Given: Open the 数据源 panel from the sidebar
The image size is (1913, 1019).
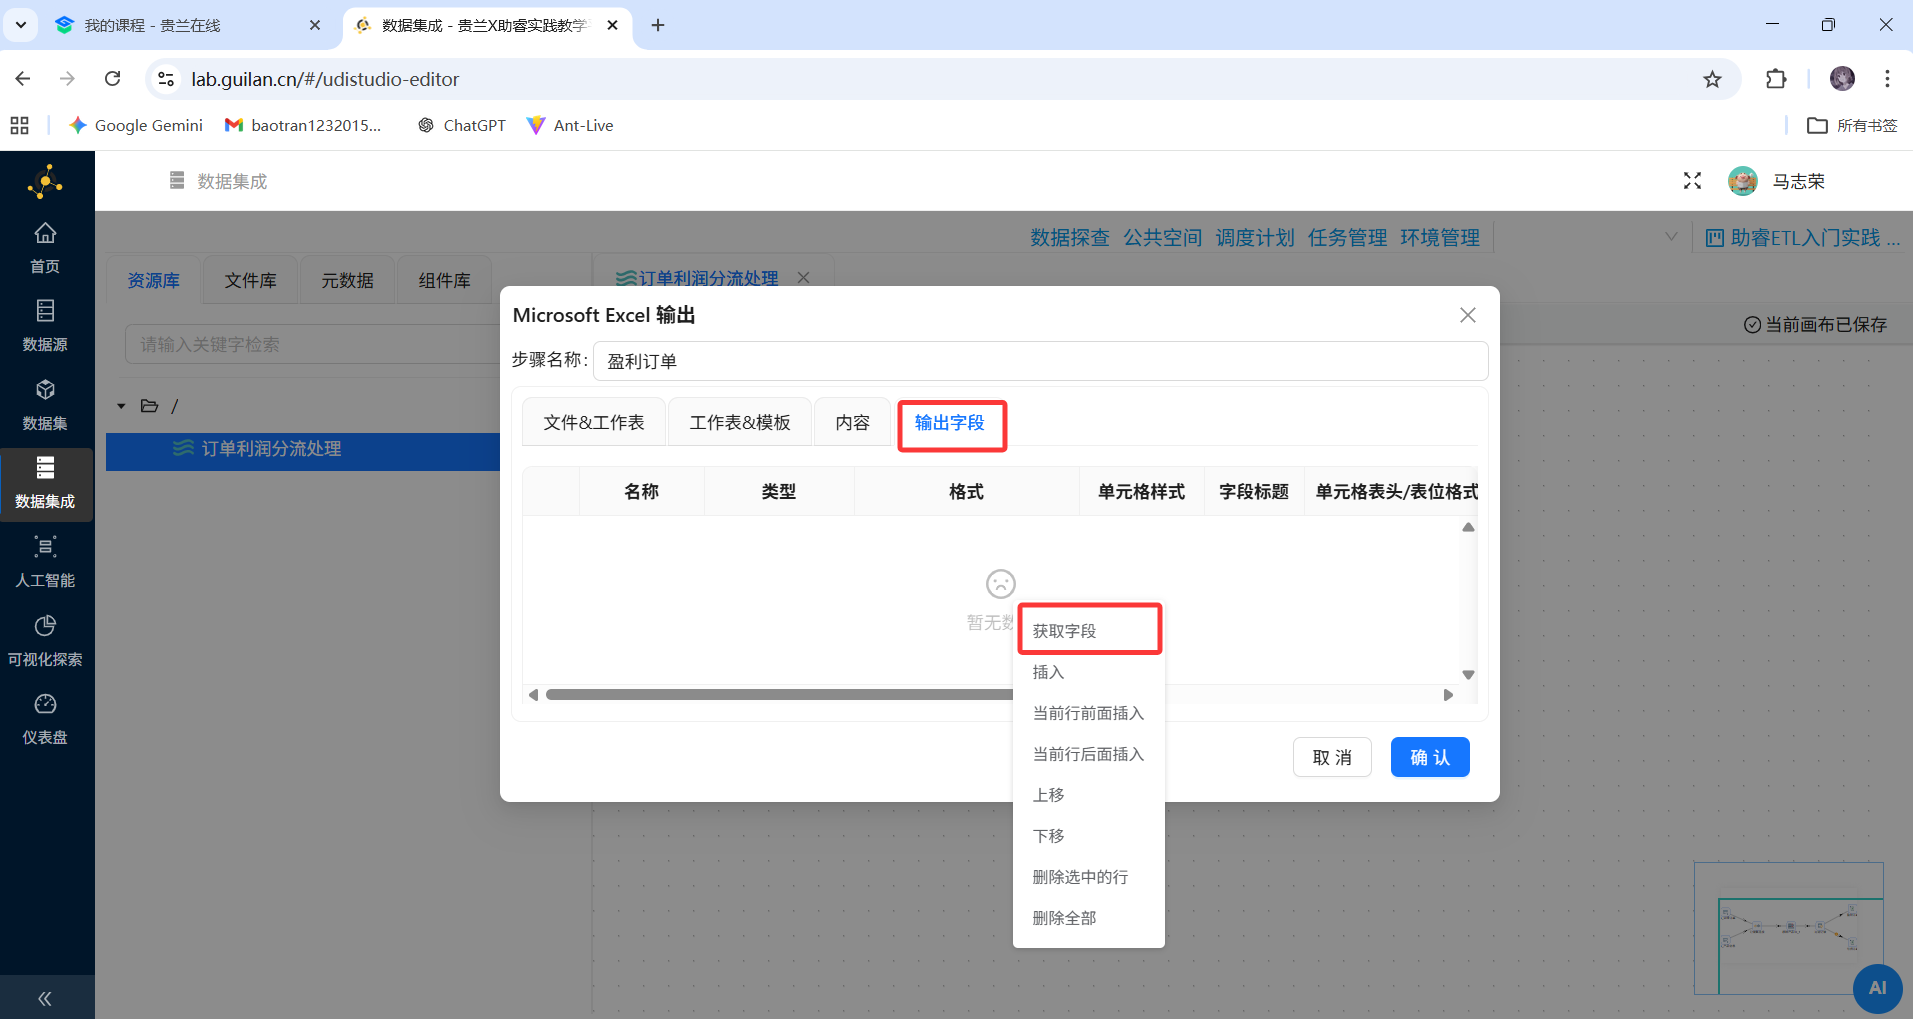Looking at the screenshot, I should coord(45,323).
